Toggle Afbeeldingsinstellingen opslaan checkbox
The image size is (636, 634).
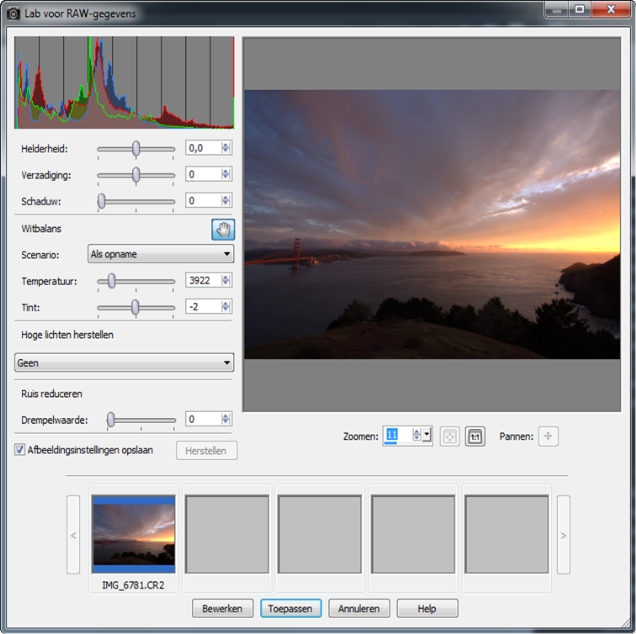tap(21, 450)
